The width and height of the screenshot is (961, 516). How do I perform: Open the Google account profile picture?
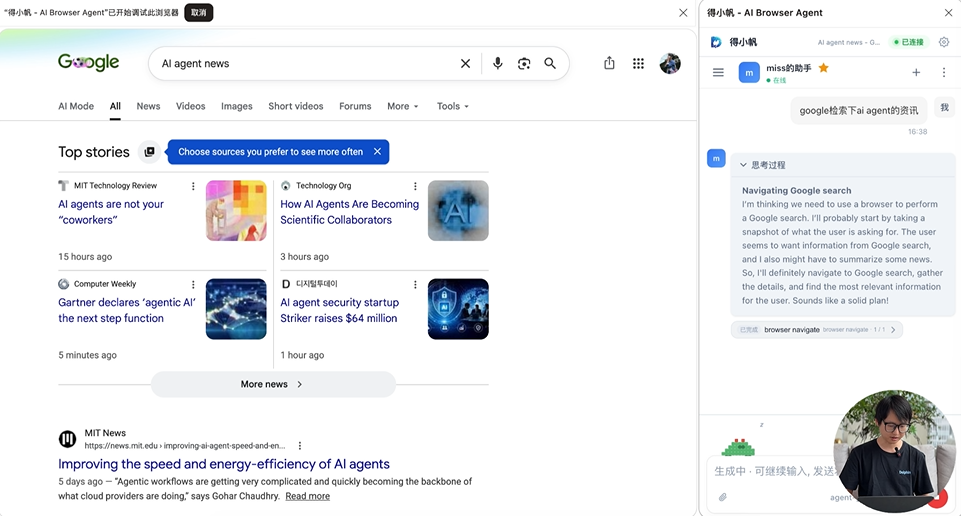[x=670, y=63]
